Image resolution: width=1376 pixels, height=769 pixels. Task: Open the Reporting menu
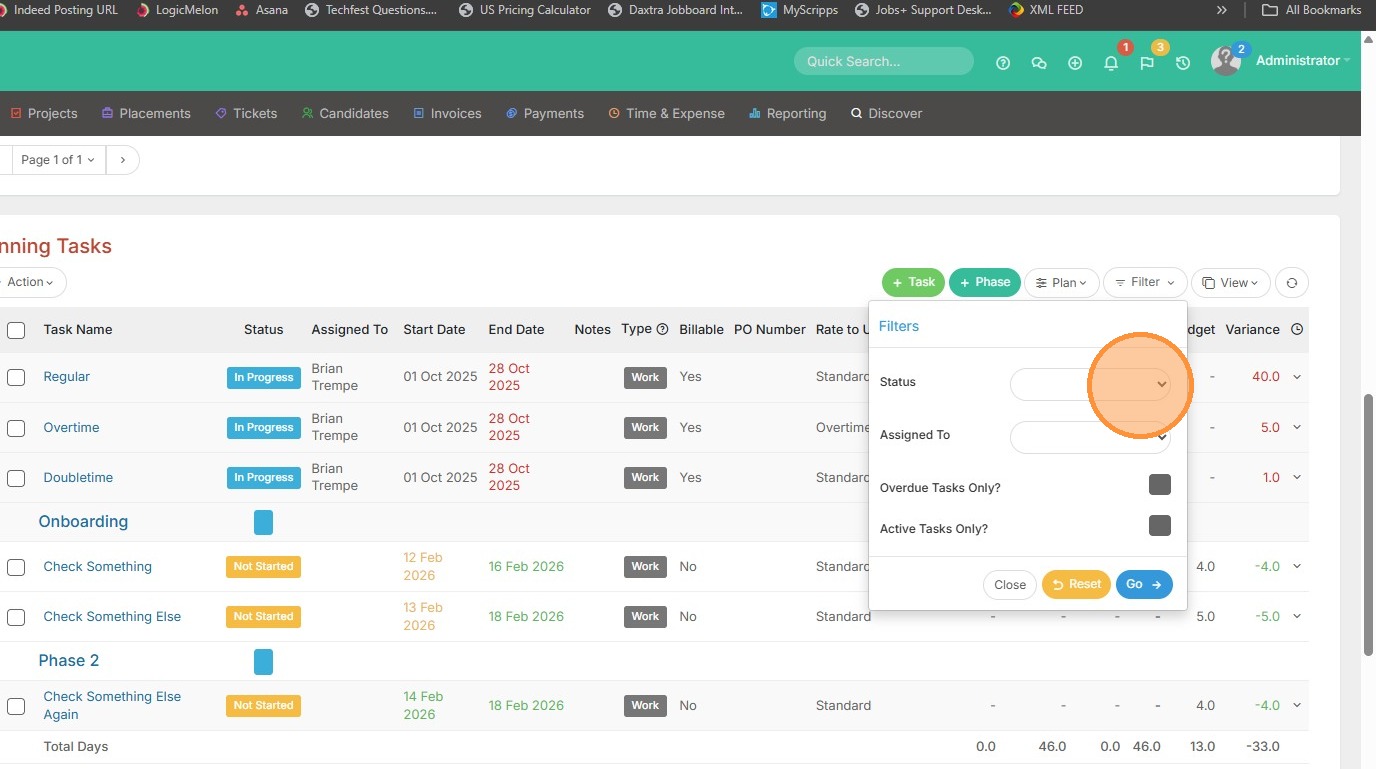[x=788, y=113]
